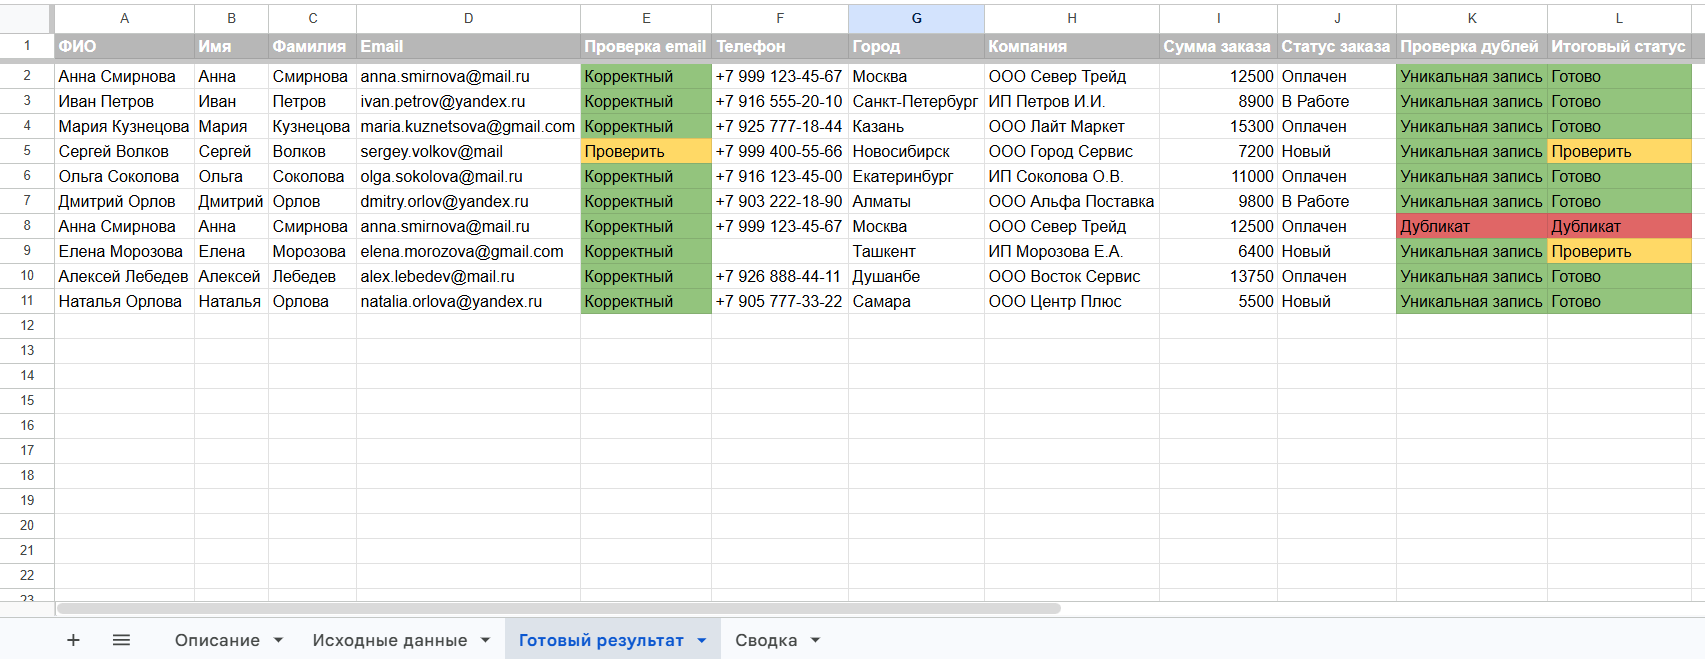Select phone +7 916 555-20-10
This screenshot has height=659, width=1705.
(780, 101)
